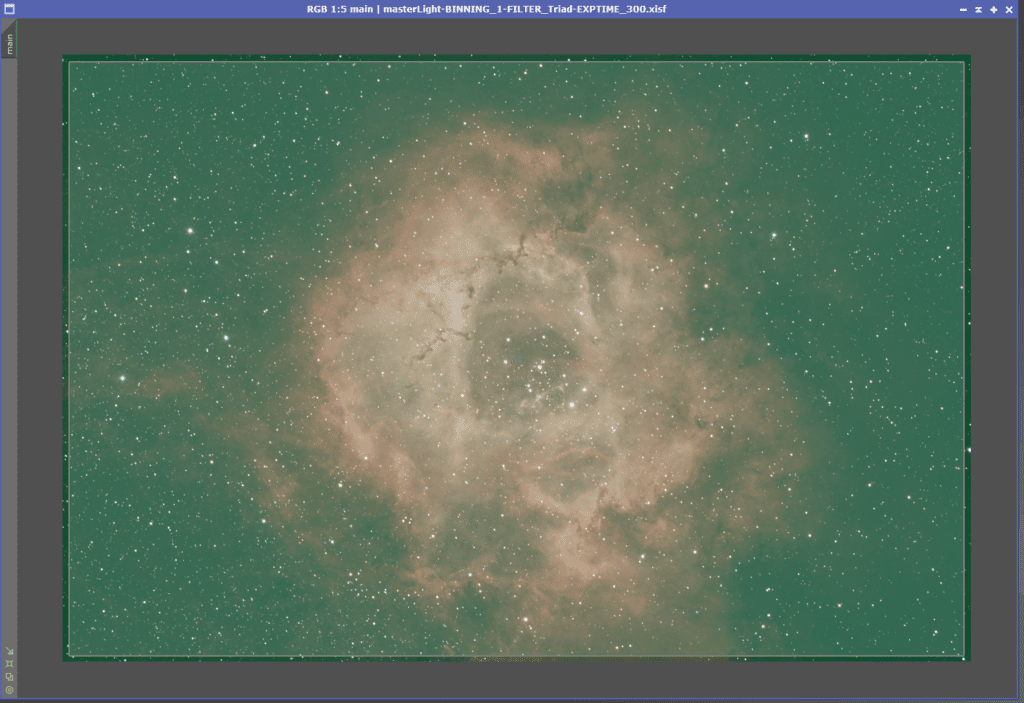This screenshot has width=1024, height=703.
Task: Minimize the masterLight image window
Action: coord(963,9)
